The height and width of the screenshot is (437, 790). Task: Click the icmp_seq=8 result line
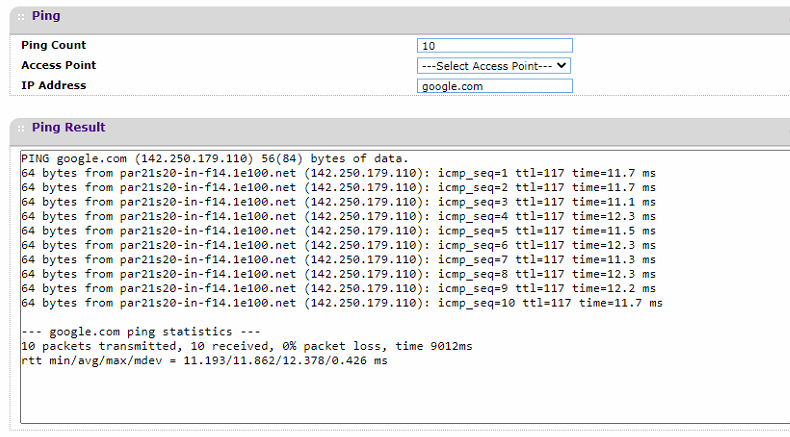pos(339,274)
